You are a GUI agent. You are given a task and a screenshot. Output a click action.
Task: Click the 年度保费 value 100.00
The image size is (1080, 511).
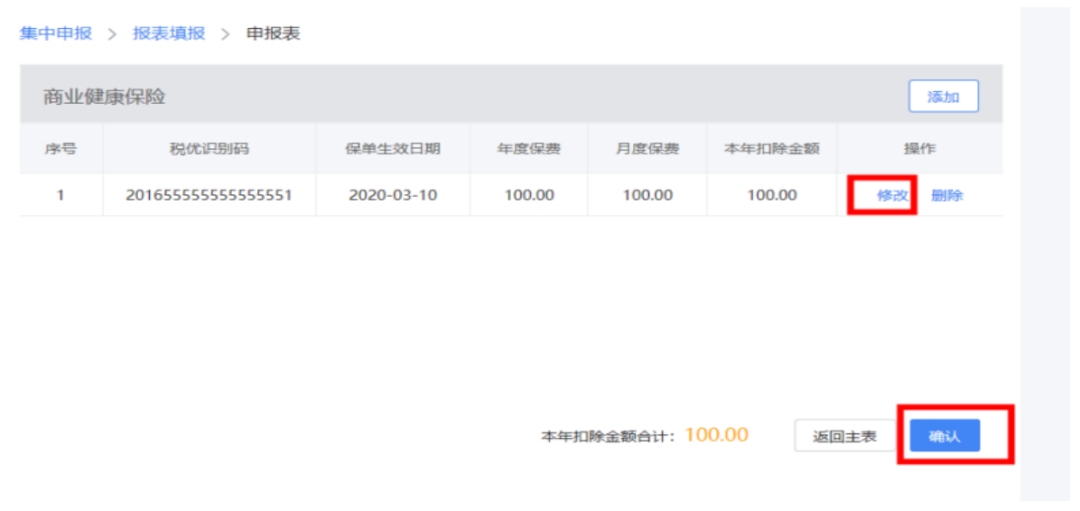click(529, 196)
